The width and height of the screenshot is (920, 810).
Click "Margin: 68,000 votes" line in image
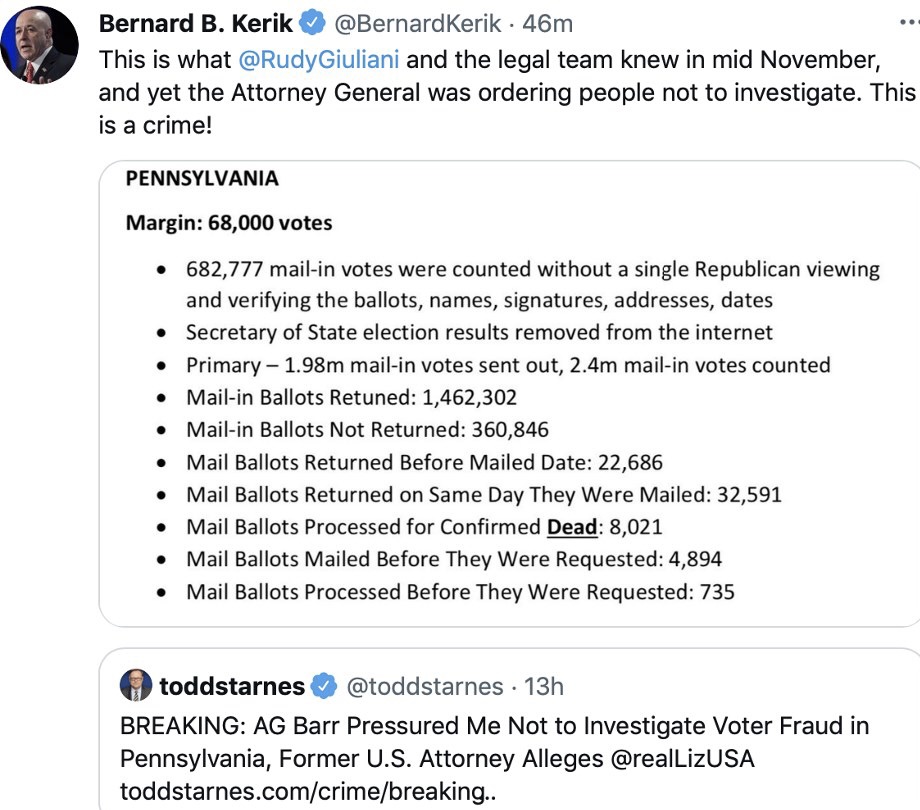coord(228,222)
